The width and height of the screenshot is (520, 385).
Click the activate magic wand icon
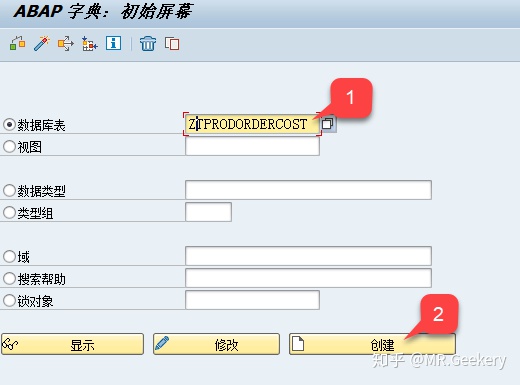(x=42, y=44)
